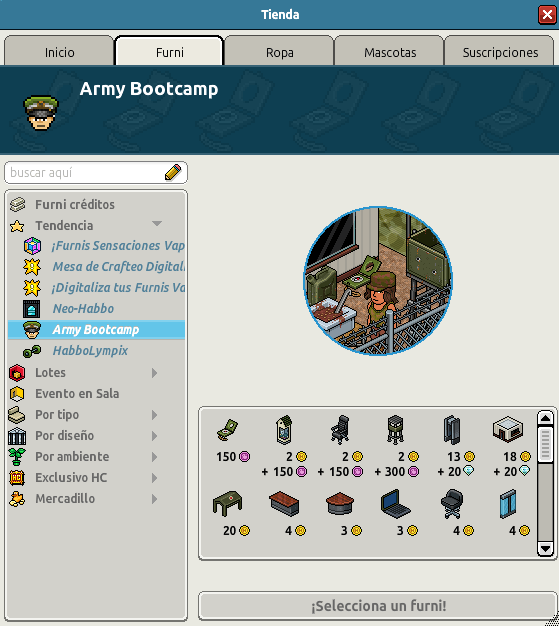Click the furni list scrollbar down arrow
Screen dimensions: 559x626
coord(545,549)
